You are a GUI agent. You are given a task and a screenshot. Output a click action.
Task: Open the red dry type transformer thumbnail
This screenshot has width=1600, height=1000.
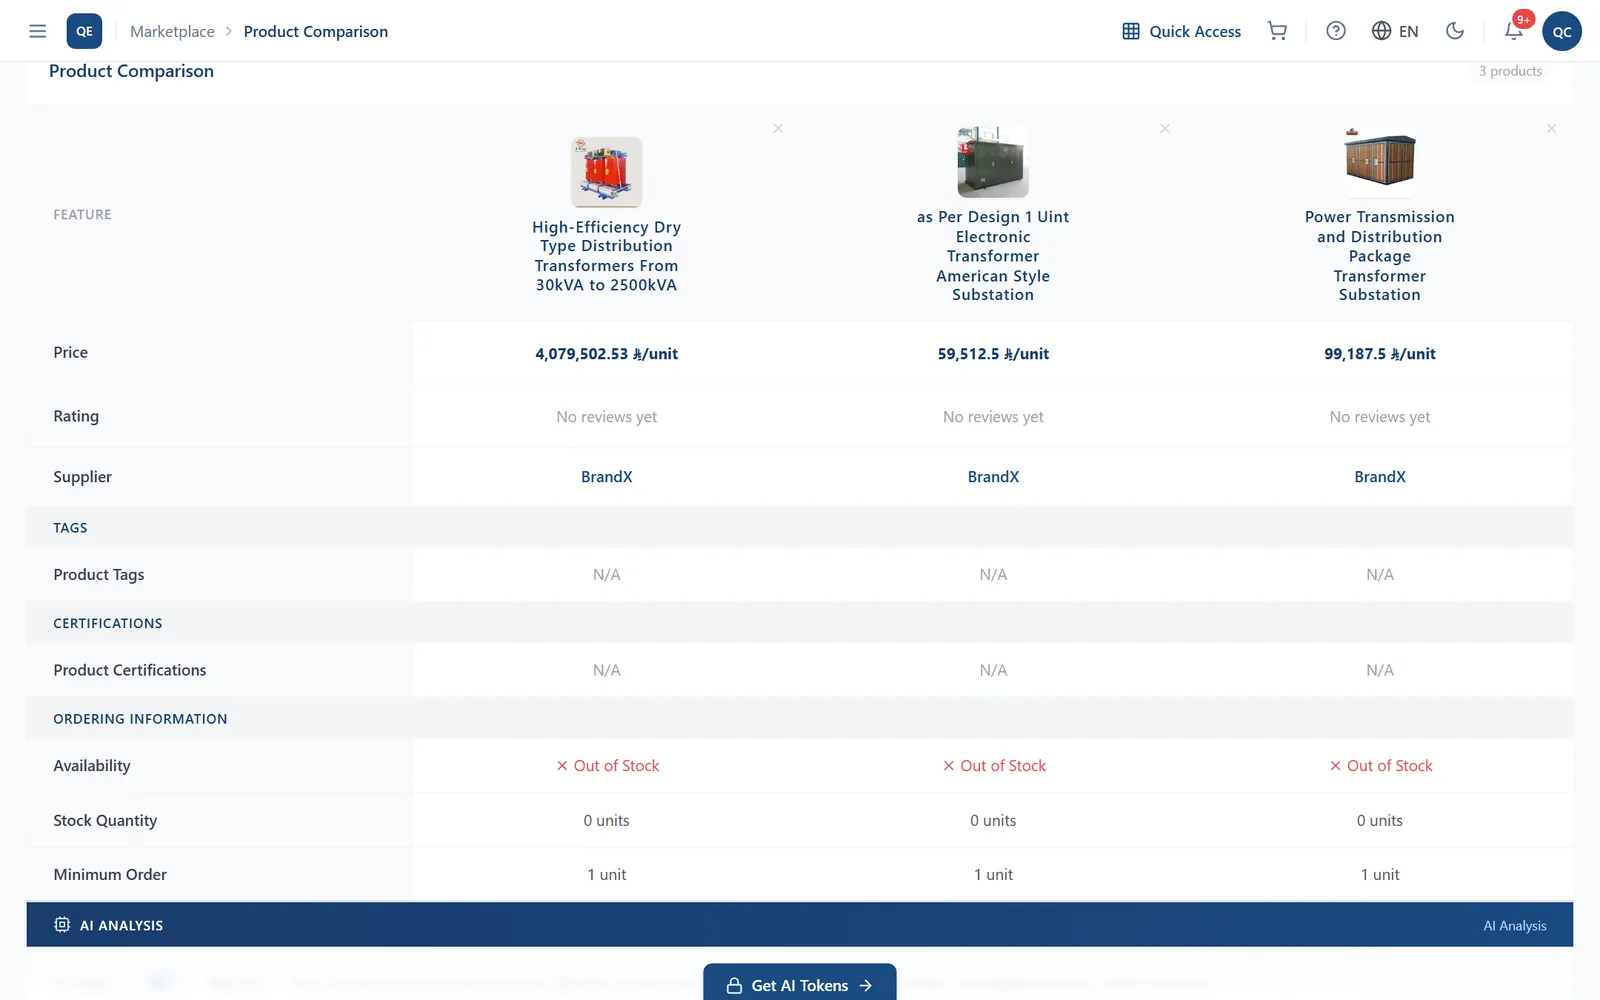[x=606, y=172]
